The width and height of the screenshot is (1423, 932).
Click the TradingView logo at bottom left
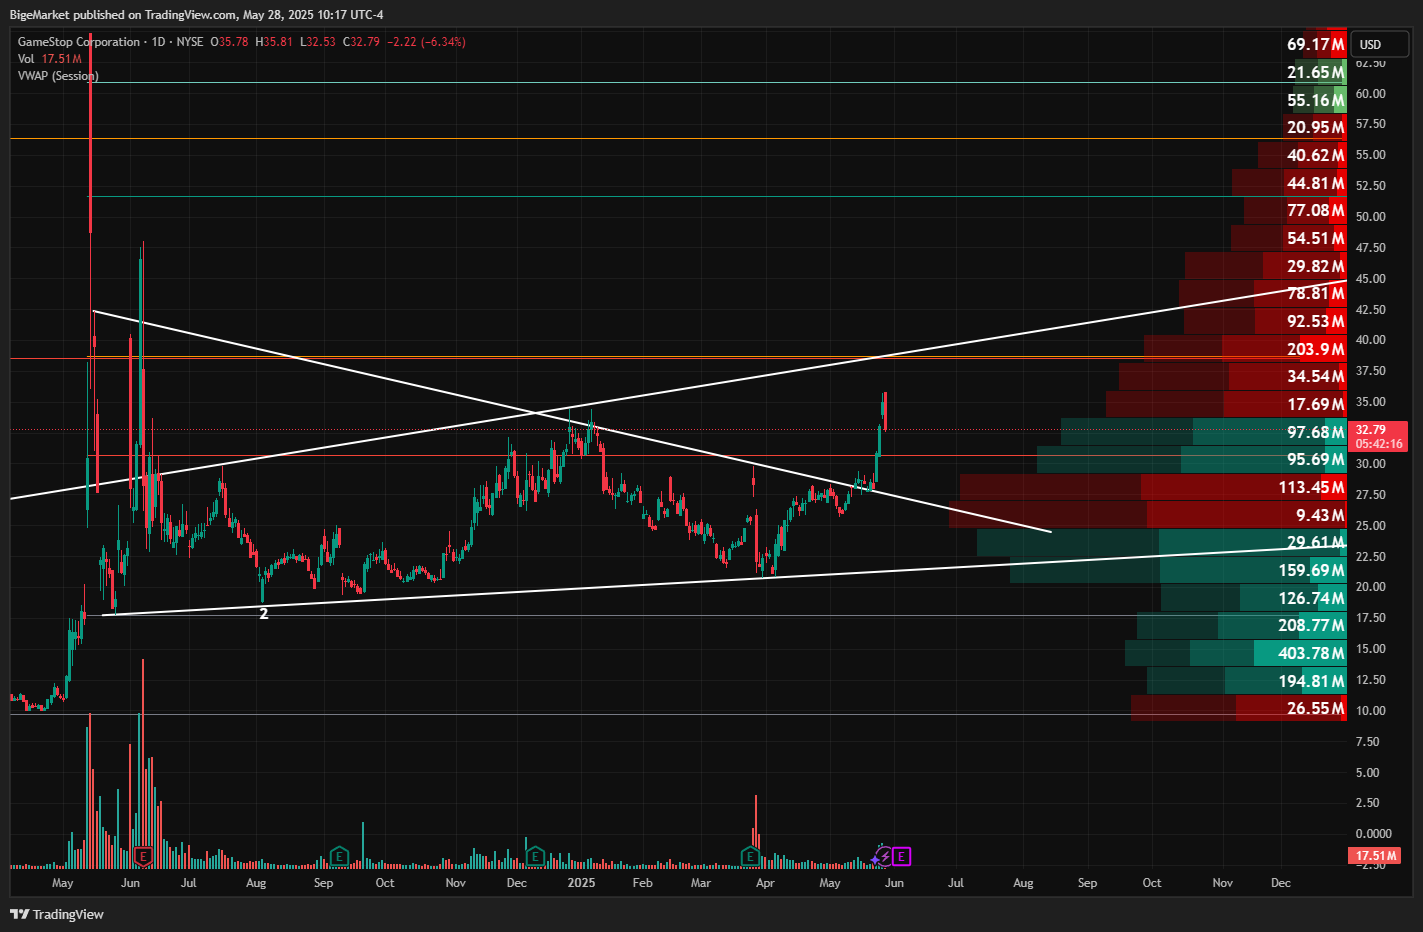(x=57, y=914)
